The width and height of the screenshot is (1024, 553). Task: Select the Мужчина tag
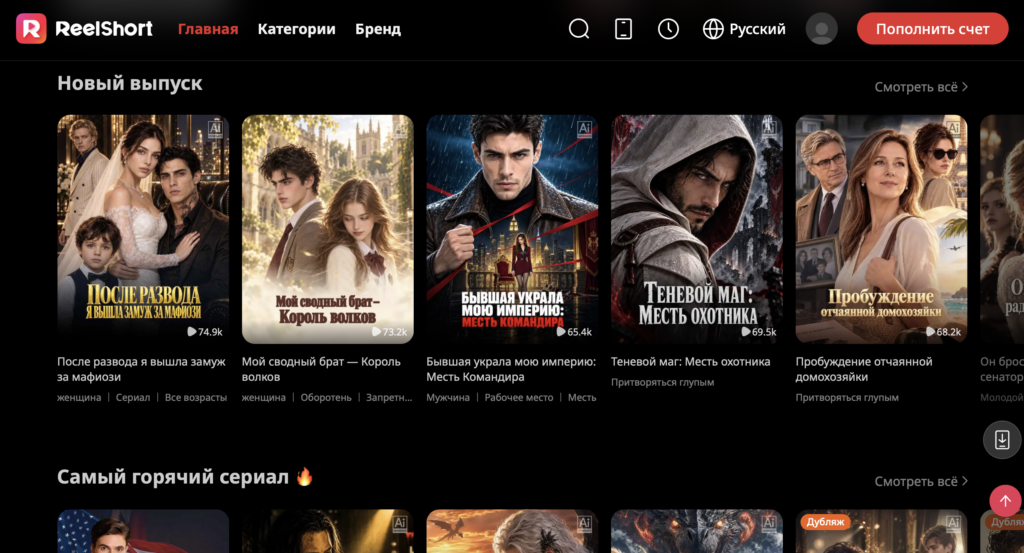[x=448, y=398]
